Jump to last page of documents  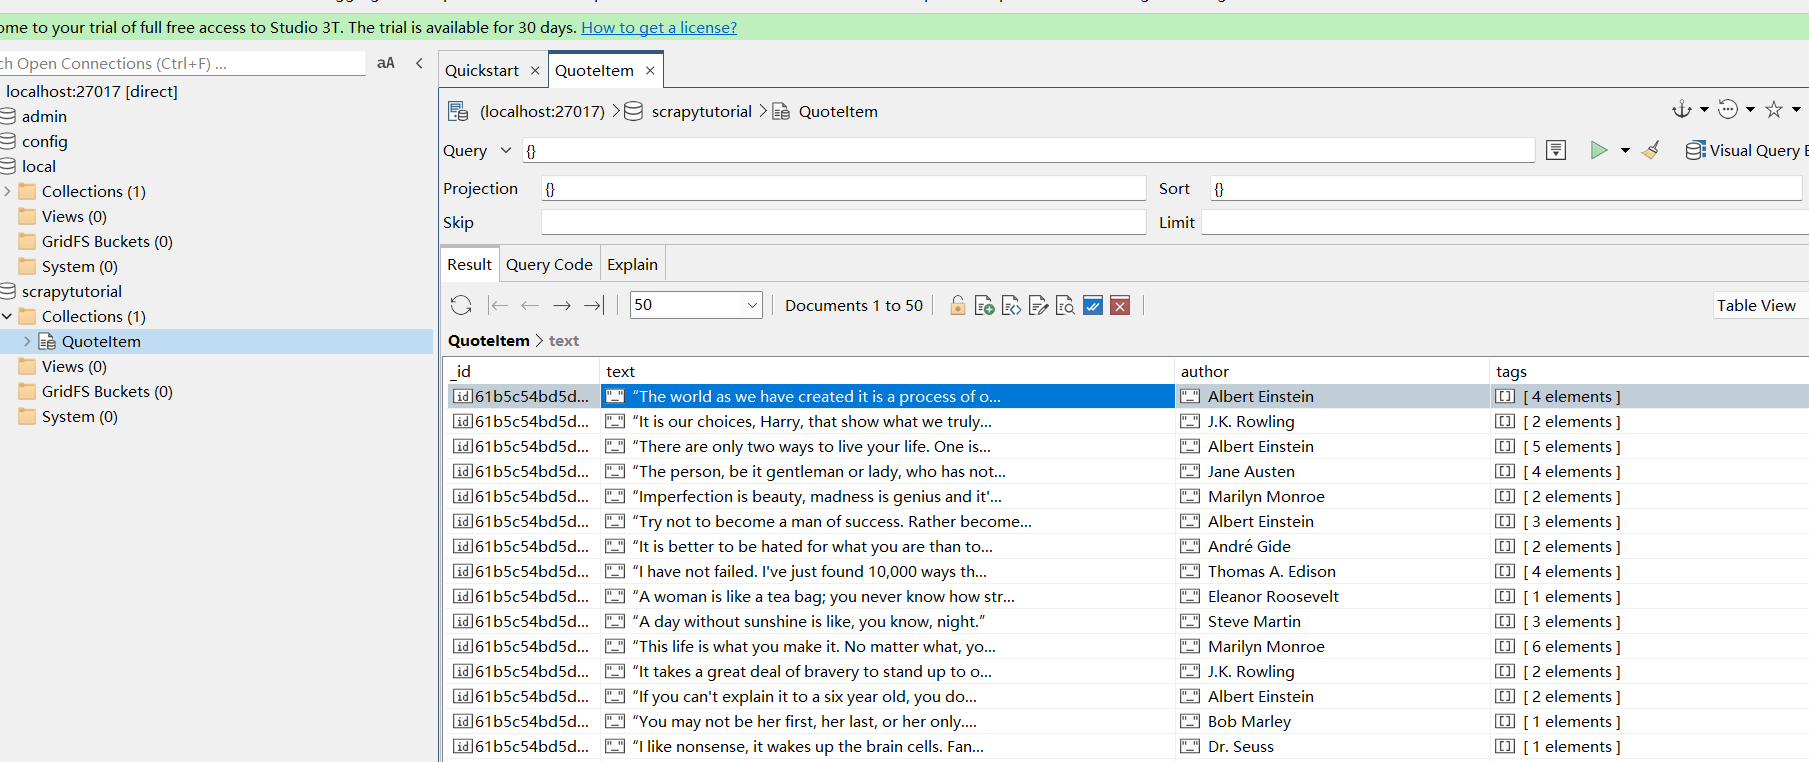(594, 305)
